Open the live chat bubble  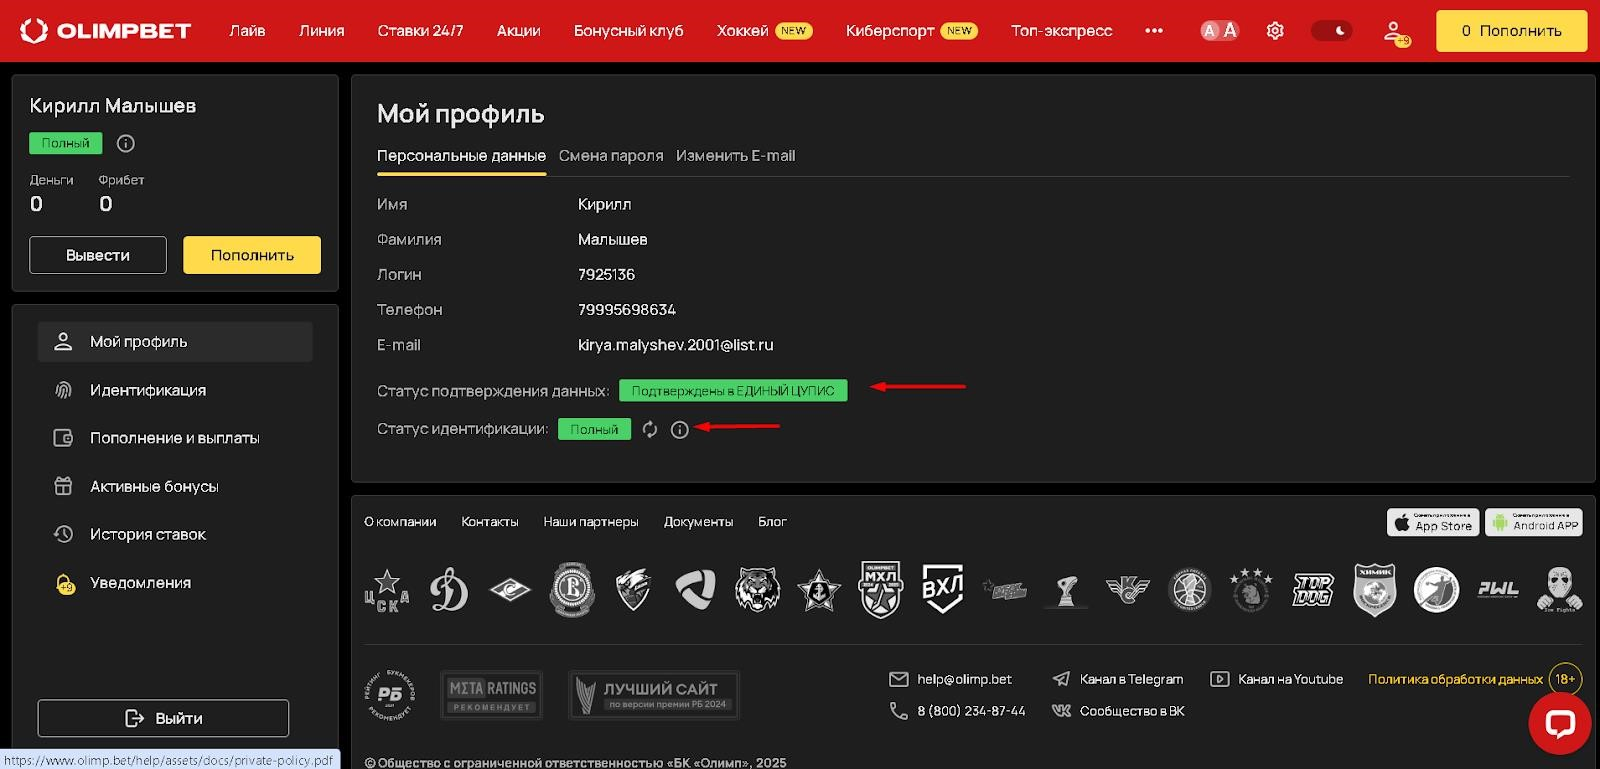click(1560, 722)
